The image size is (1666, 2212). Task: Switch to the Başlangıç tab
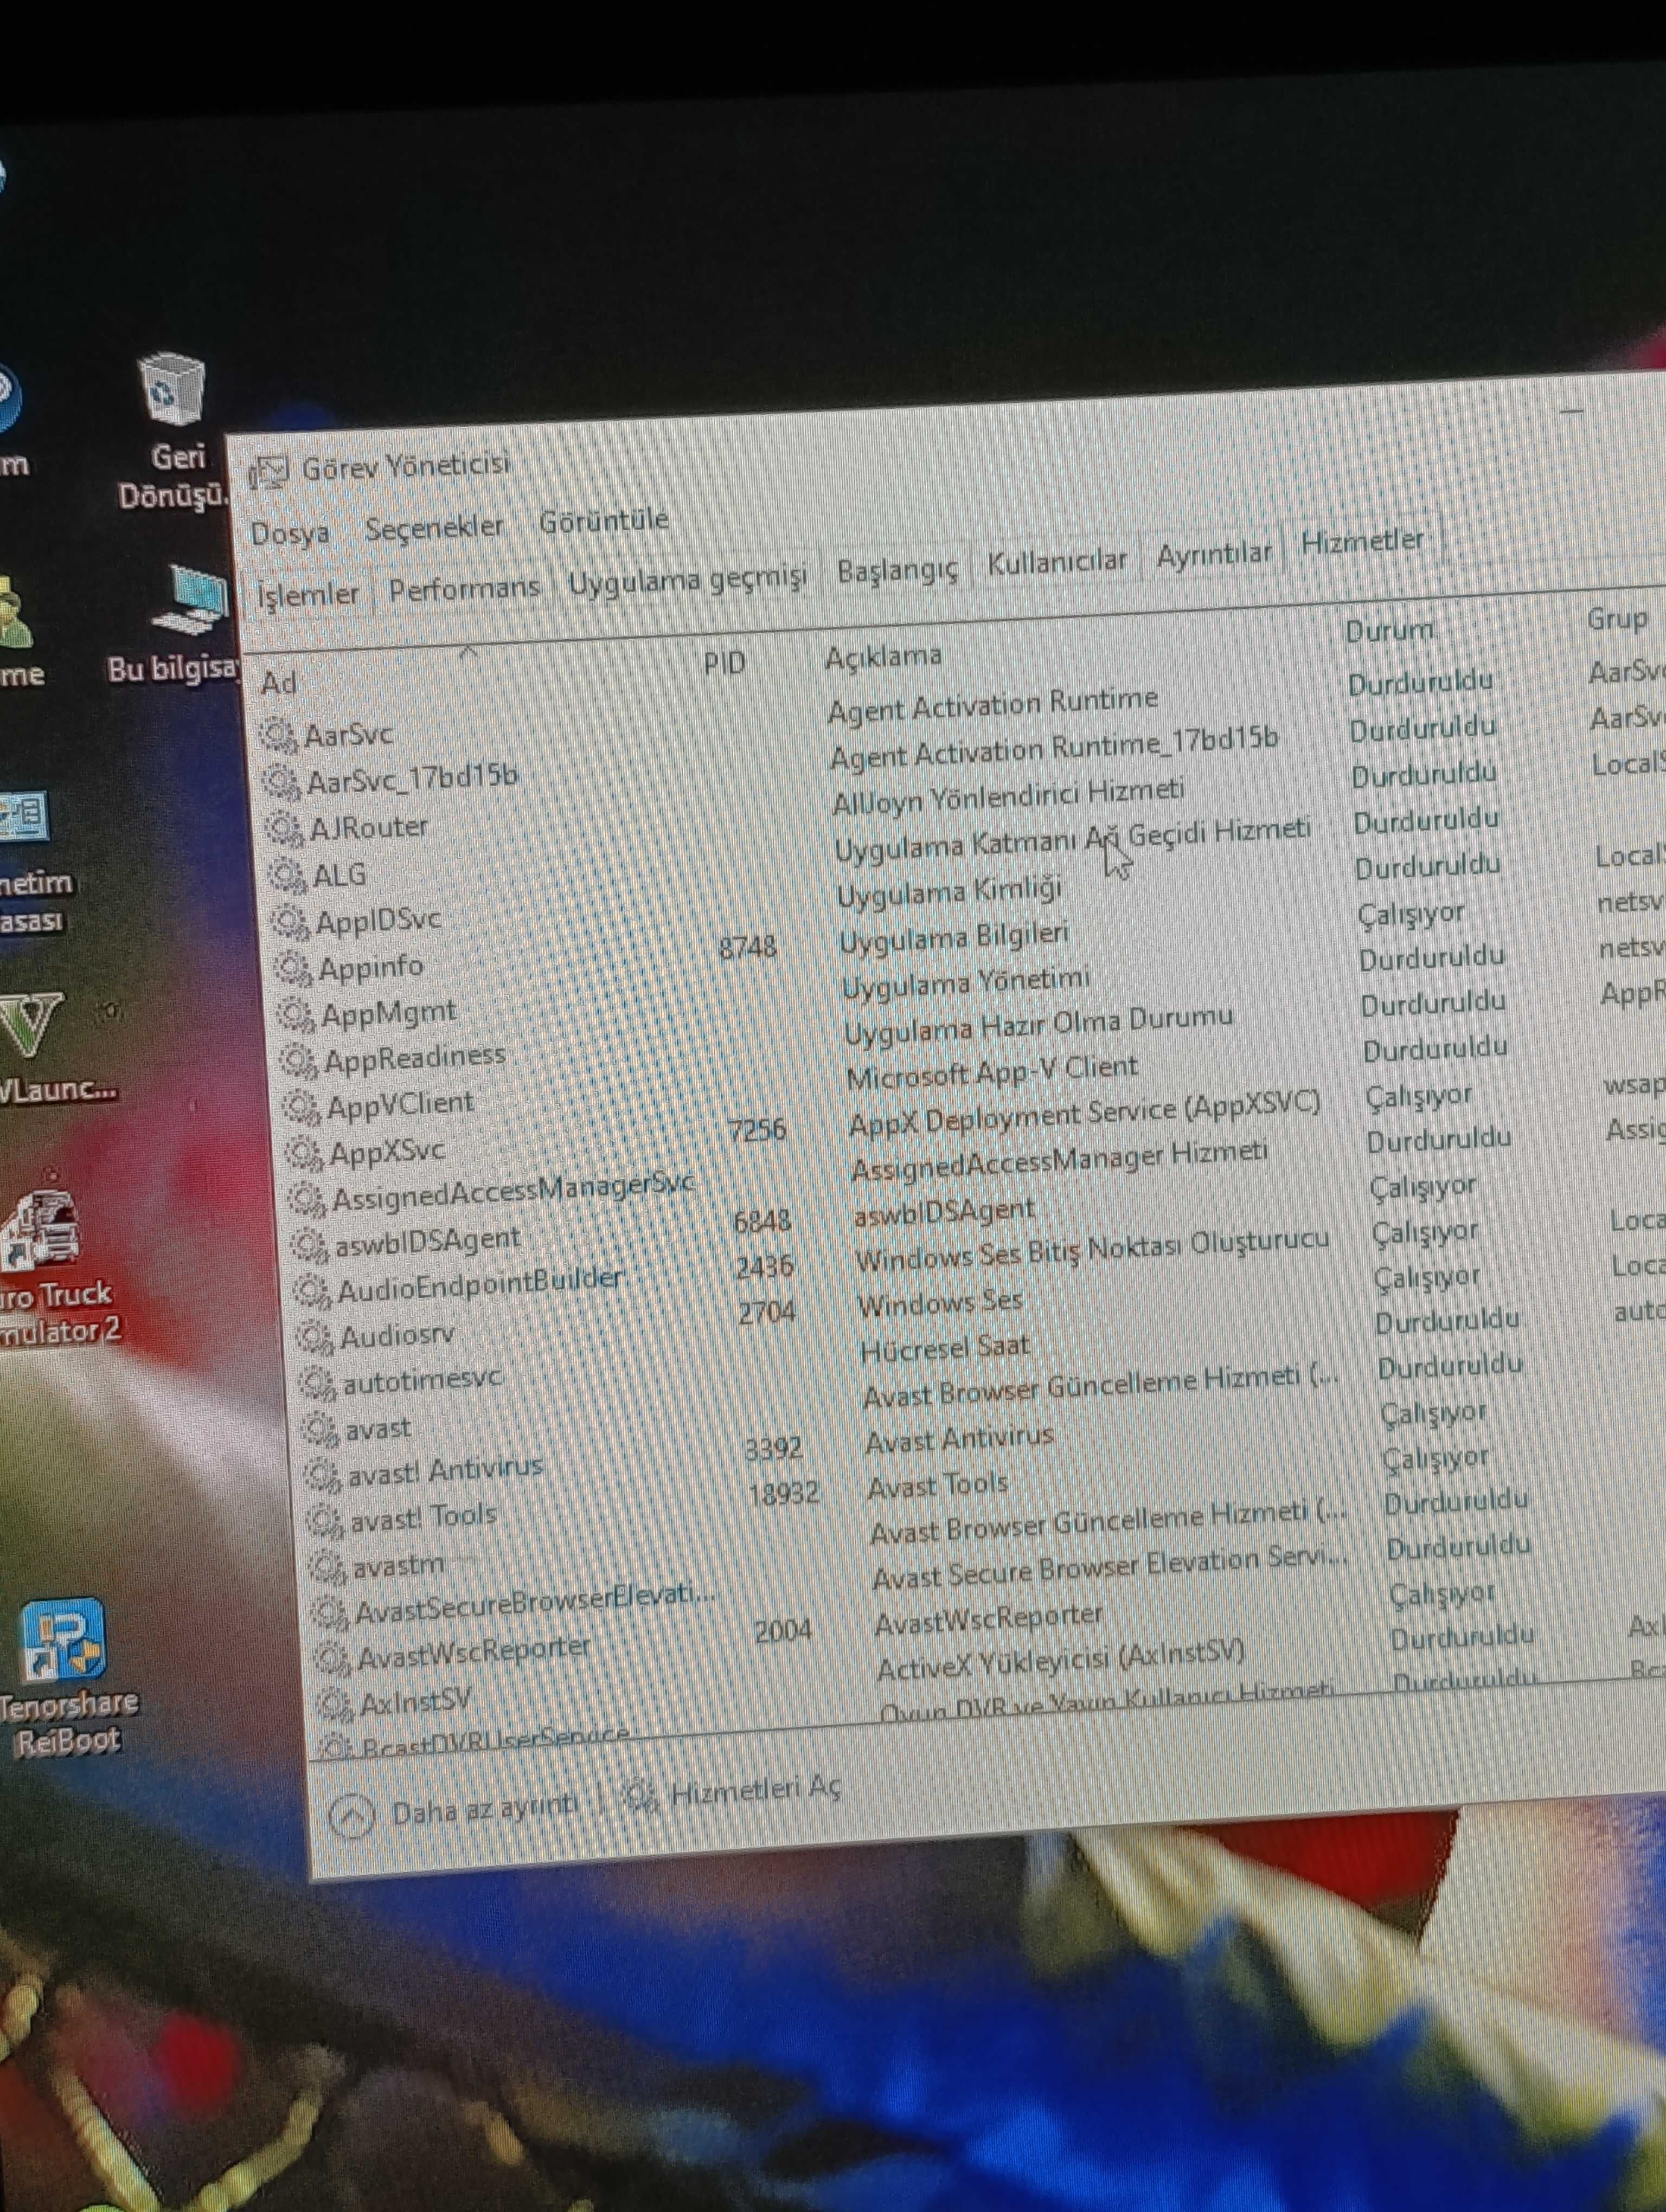click(897, 570)
